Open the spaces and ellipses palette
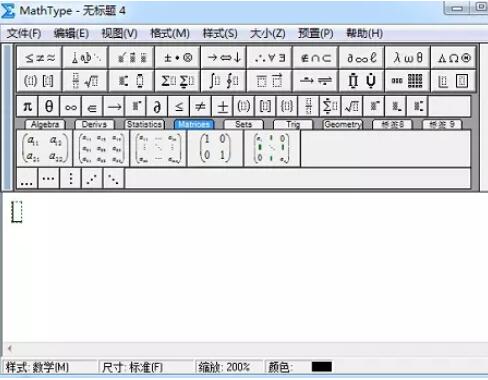This screenshot has width=488, height=380. [85, 58]
